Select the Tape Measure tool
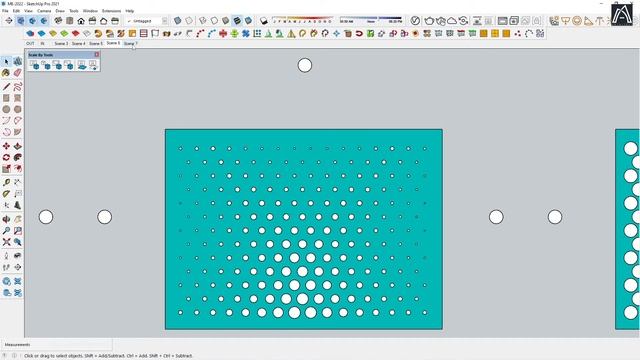 (6, 182)
